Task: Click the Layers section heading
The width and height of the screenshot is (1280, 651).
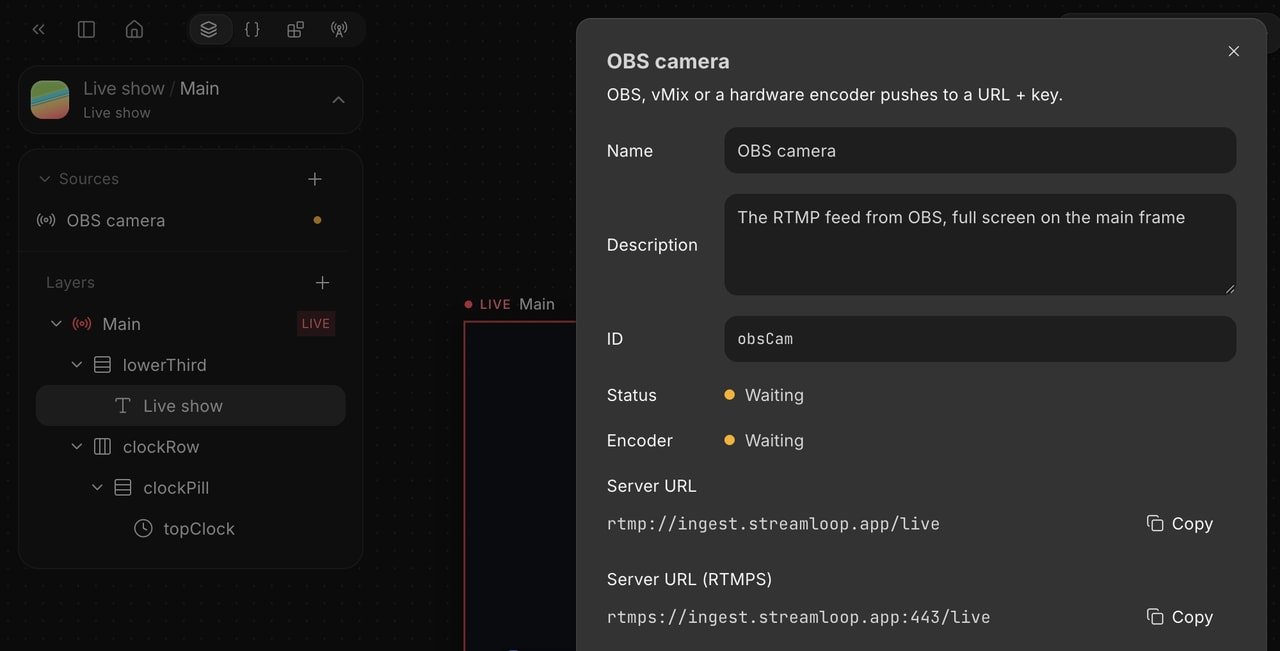Action: [x=70, y=283]
